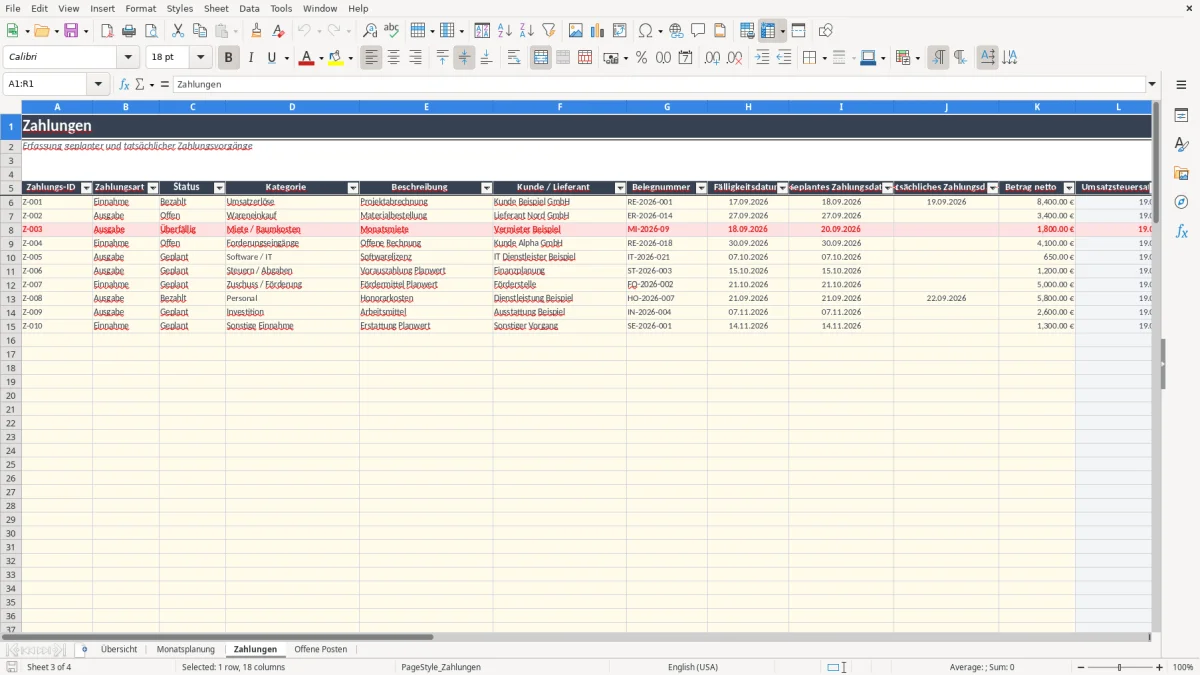
Task: Open the sidebar Gallery panel
Action: pyautogui.click(x=1181, y=173)
